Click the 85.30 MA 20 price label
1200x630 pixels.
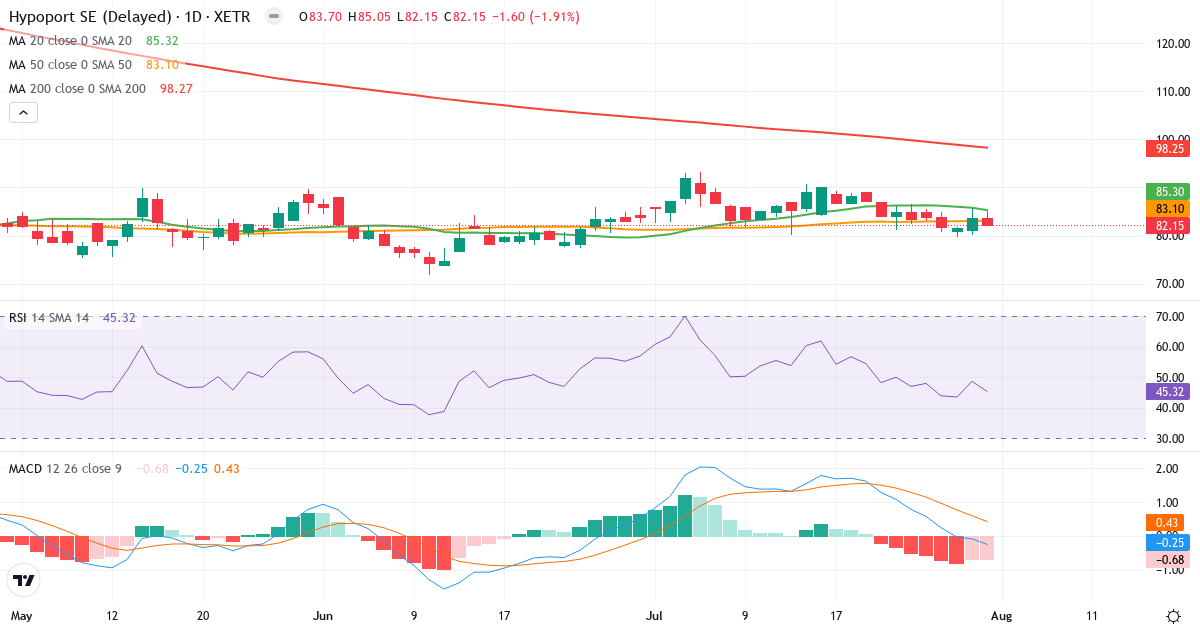coord(1169,191)
